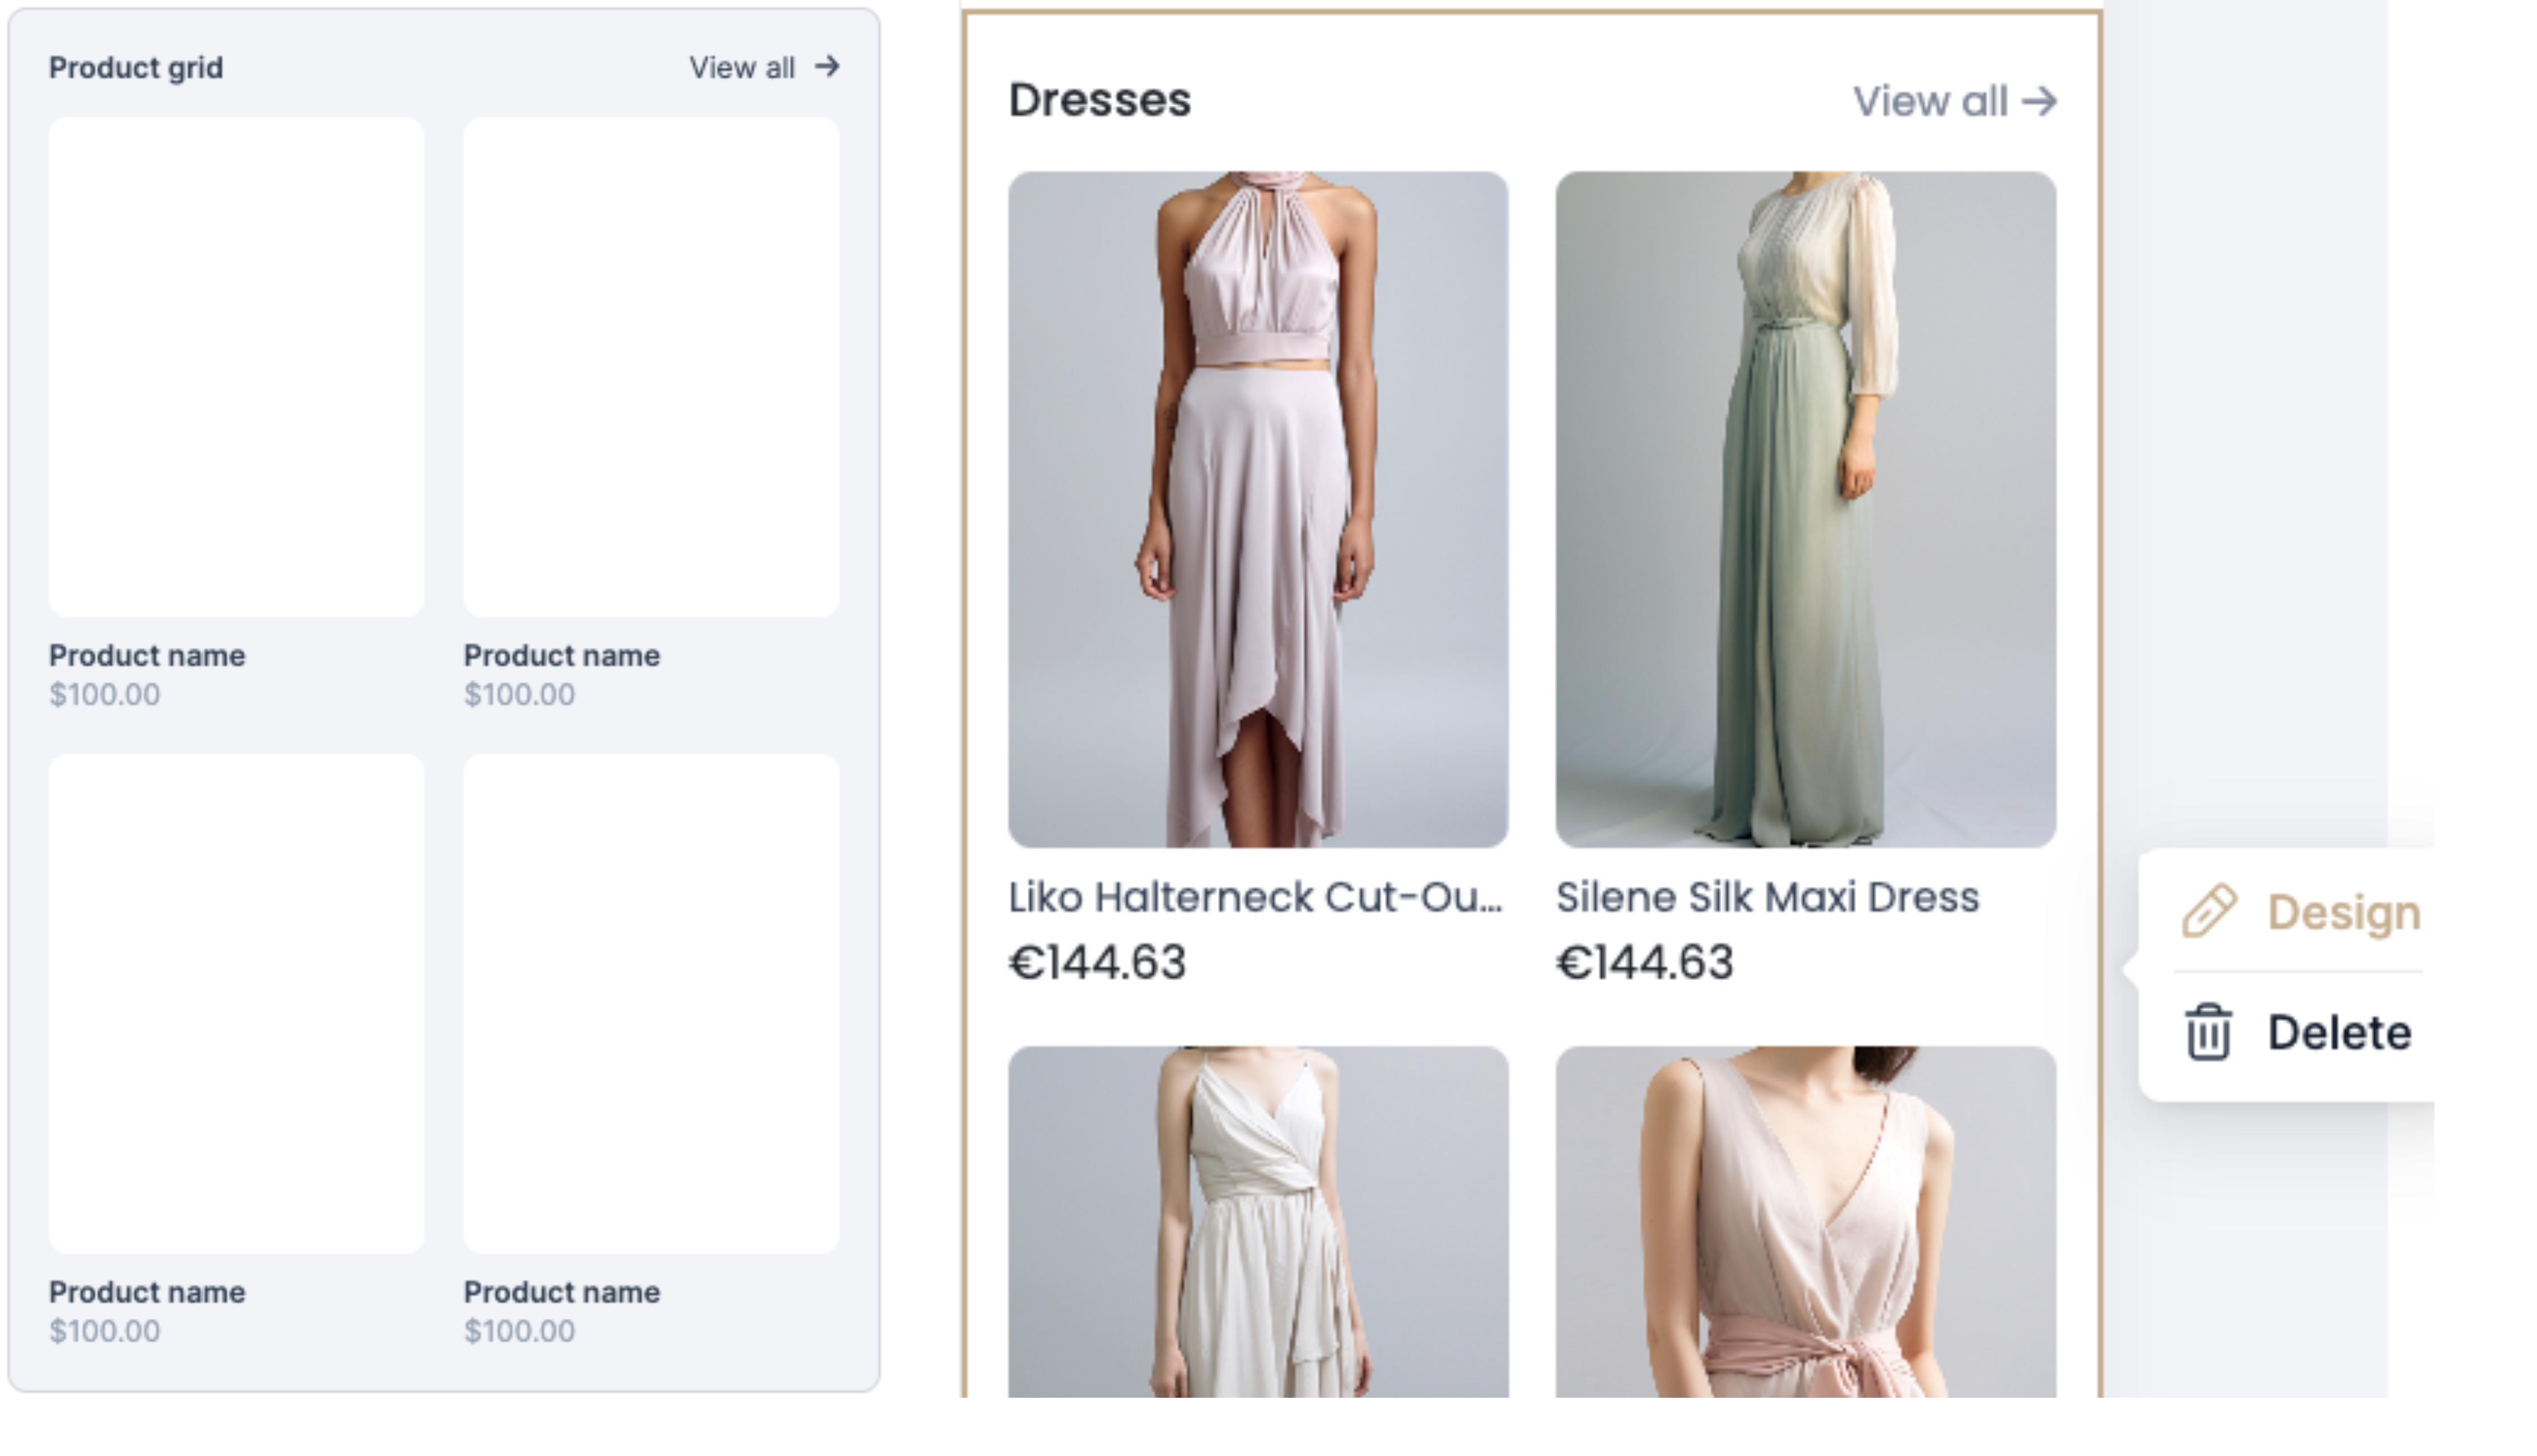Select the bottom-left placeholder product image
This screenshot has width=2537, height=1456.
[x=236, y=1003]
